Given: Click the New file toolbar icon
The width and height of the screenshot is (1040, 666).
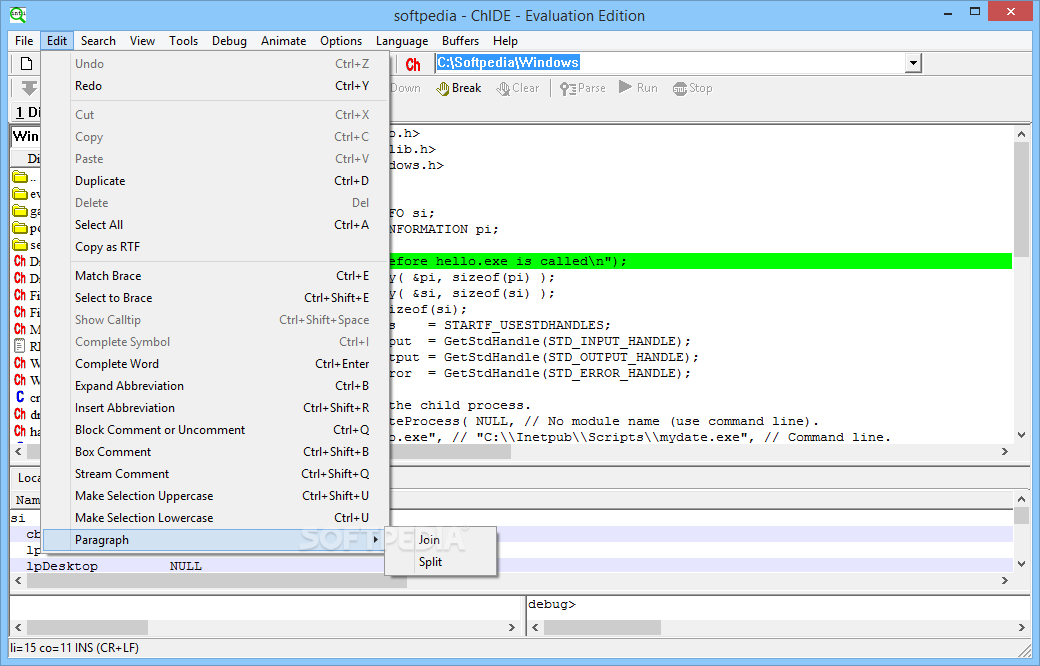Looking at the screenshot, I should pos(27,64).
